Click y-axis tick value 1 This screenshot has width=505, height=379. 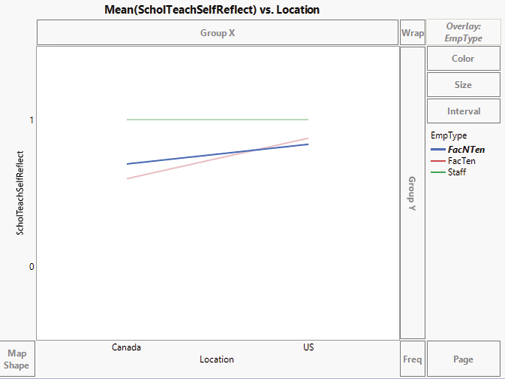[32, 120]
